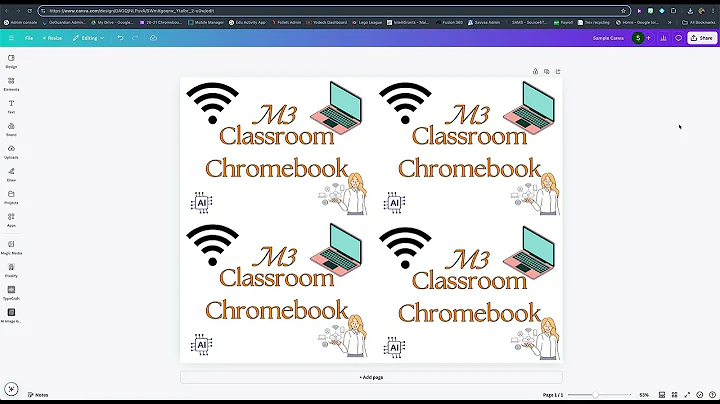Image resolution: width=720 pixels, height=404 pixels.
Task: Open the hamburger main menu
Action: (x=11, y=38)
